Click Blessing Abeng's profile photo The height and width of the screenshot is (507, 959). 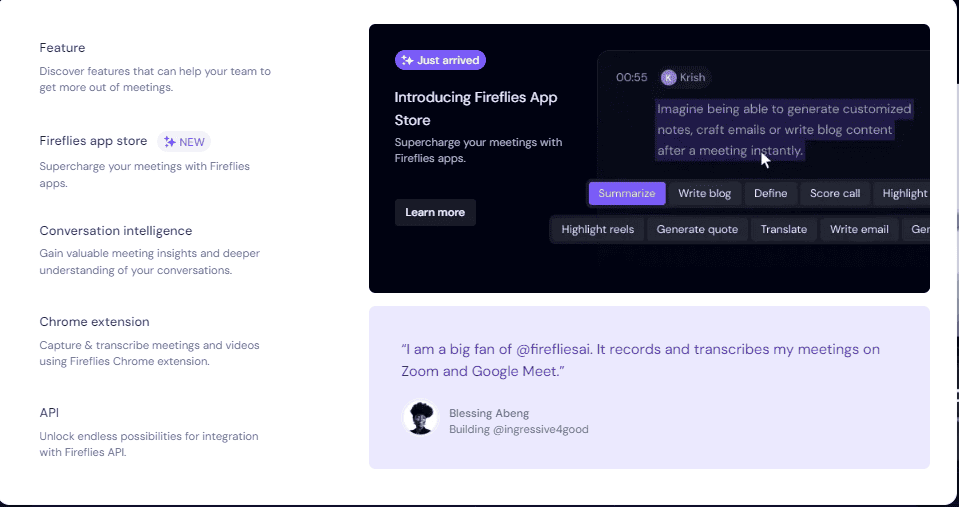(x=420, y=418)
